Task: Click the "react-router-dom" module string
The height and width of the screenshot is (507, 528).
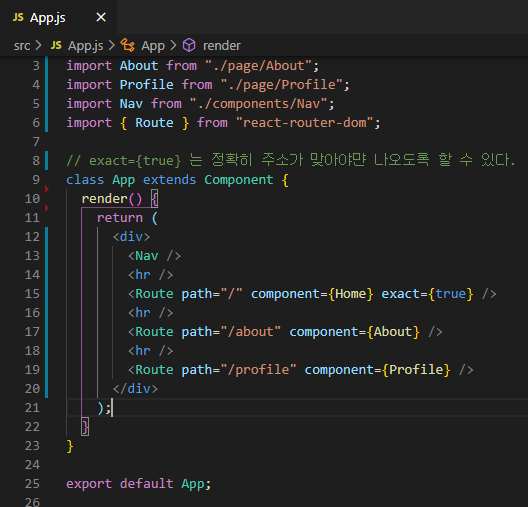Action: [304, 123]
